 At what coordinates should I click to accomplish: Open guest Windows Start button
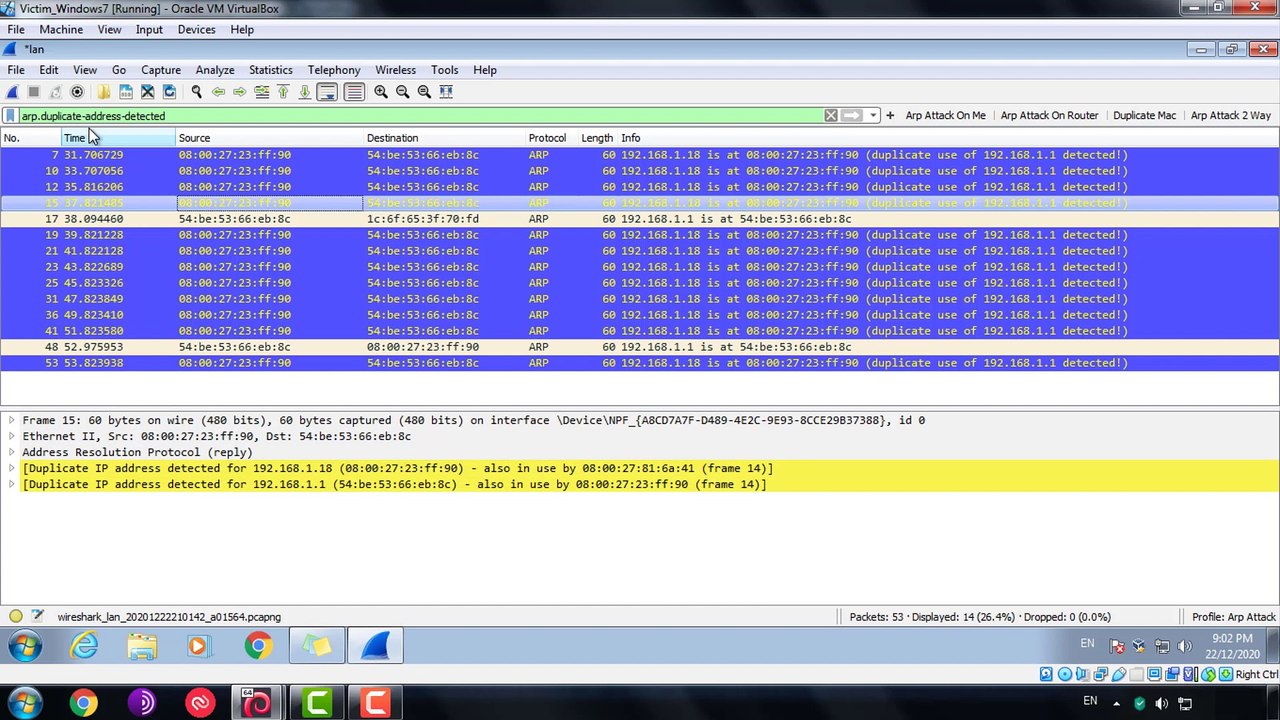point(25,647)
